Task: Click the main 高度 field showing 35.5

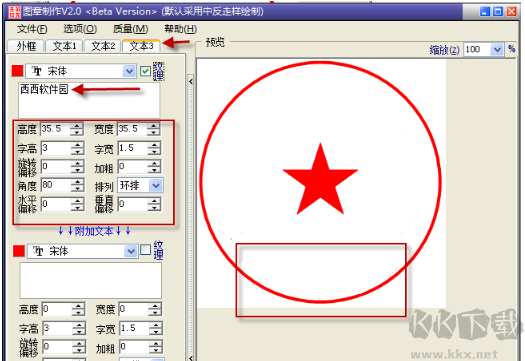Action: [56, 129]
